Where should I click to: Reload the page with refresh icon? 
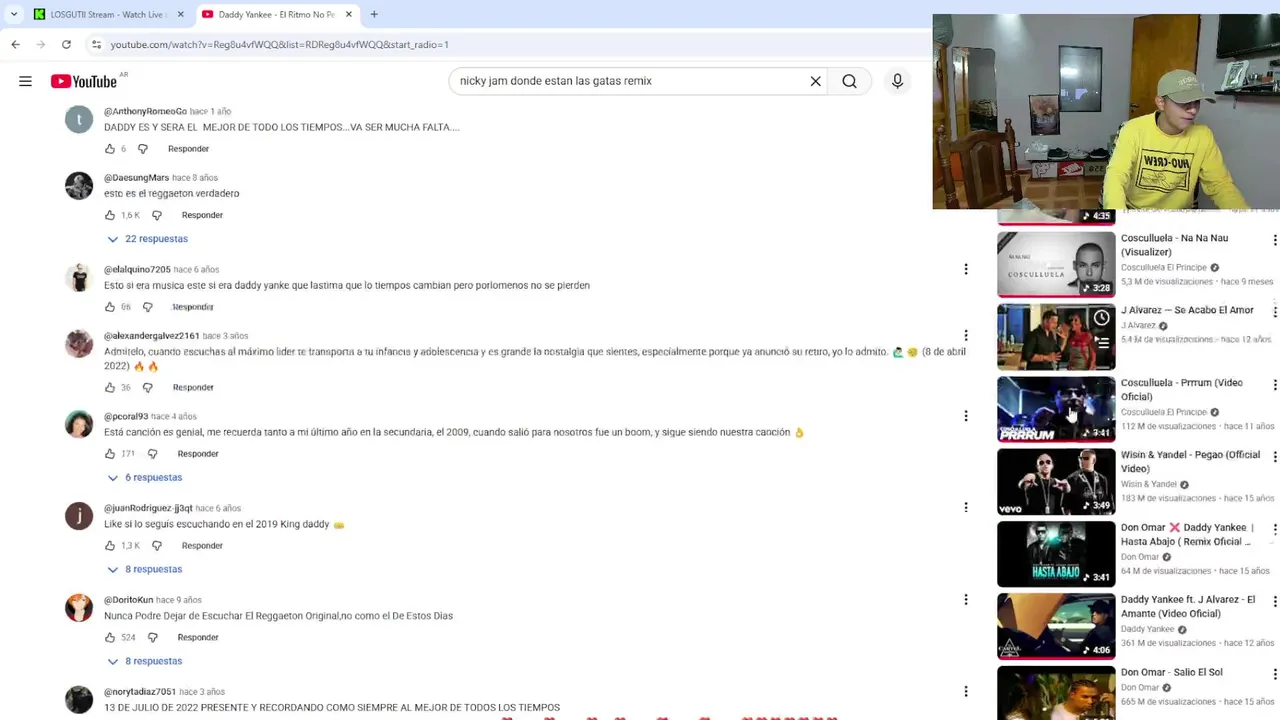tap(66, 44)
